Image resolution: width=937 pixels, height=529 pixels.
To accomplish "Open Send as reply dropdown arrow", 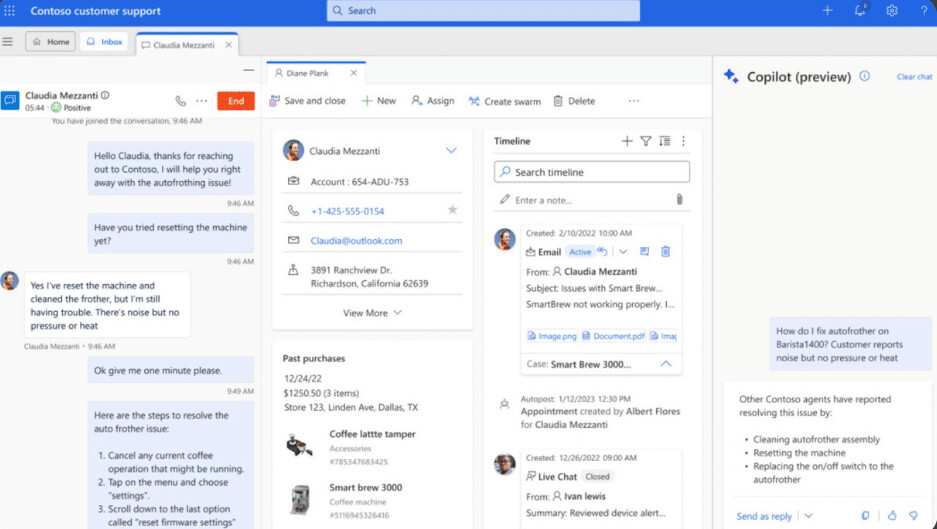I will (809, 516).
